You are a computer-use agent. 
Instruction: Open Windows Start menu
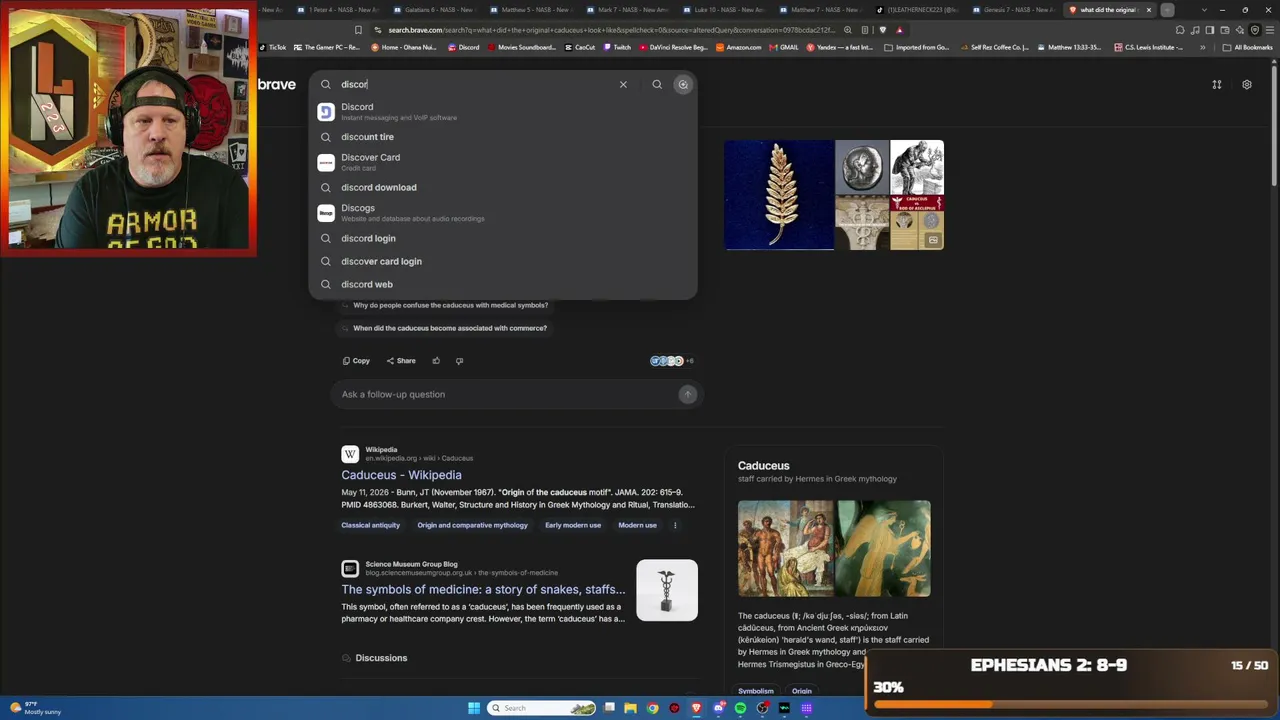tap(474, 708)
